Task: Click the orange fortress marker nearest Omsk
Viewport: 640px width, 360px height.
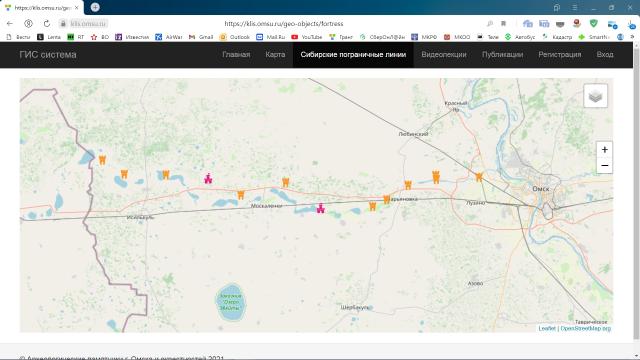Action: point(479,177)
